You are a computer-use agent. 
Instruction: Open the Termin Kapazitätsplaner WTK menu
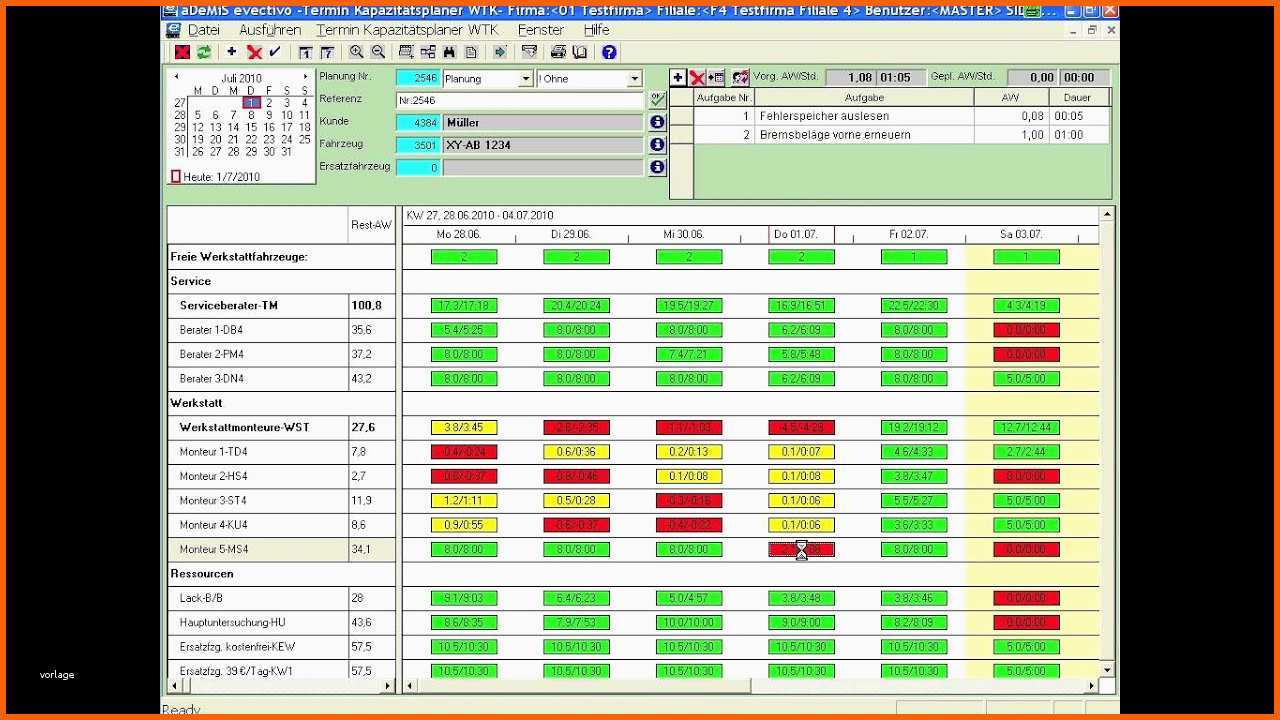click(407, 30)
